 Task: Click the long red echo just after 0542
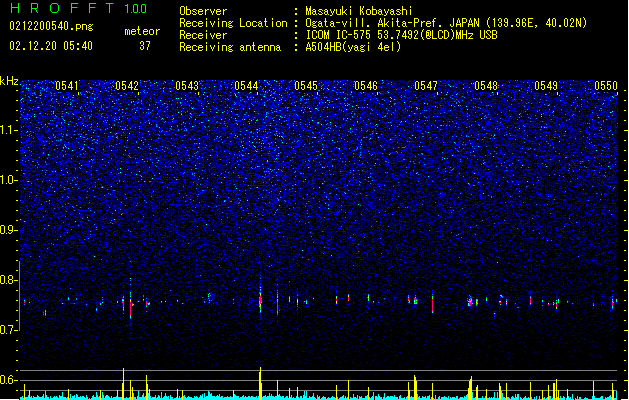pos(130,307)
